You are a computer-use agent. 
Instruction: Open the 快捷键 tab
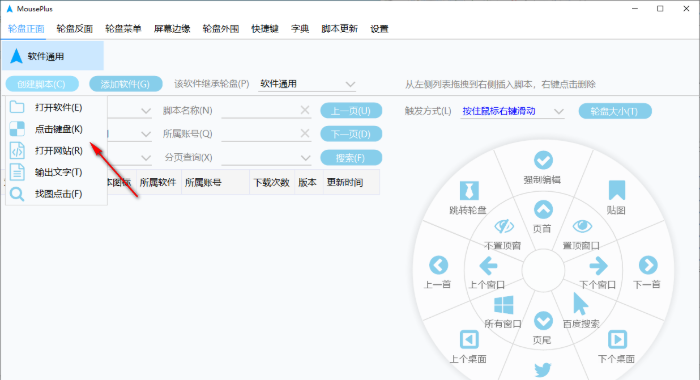265,29
